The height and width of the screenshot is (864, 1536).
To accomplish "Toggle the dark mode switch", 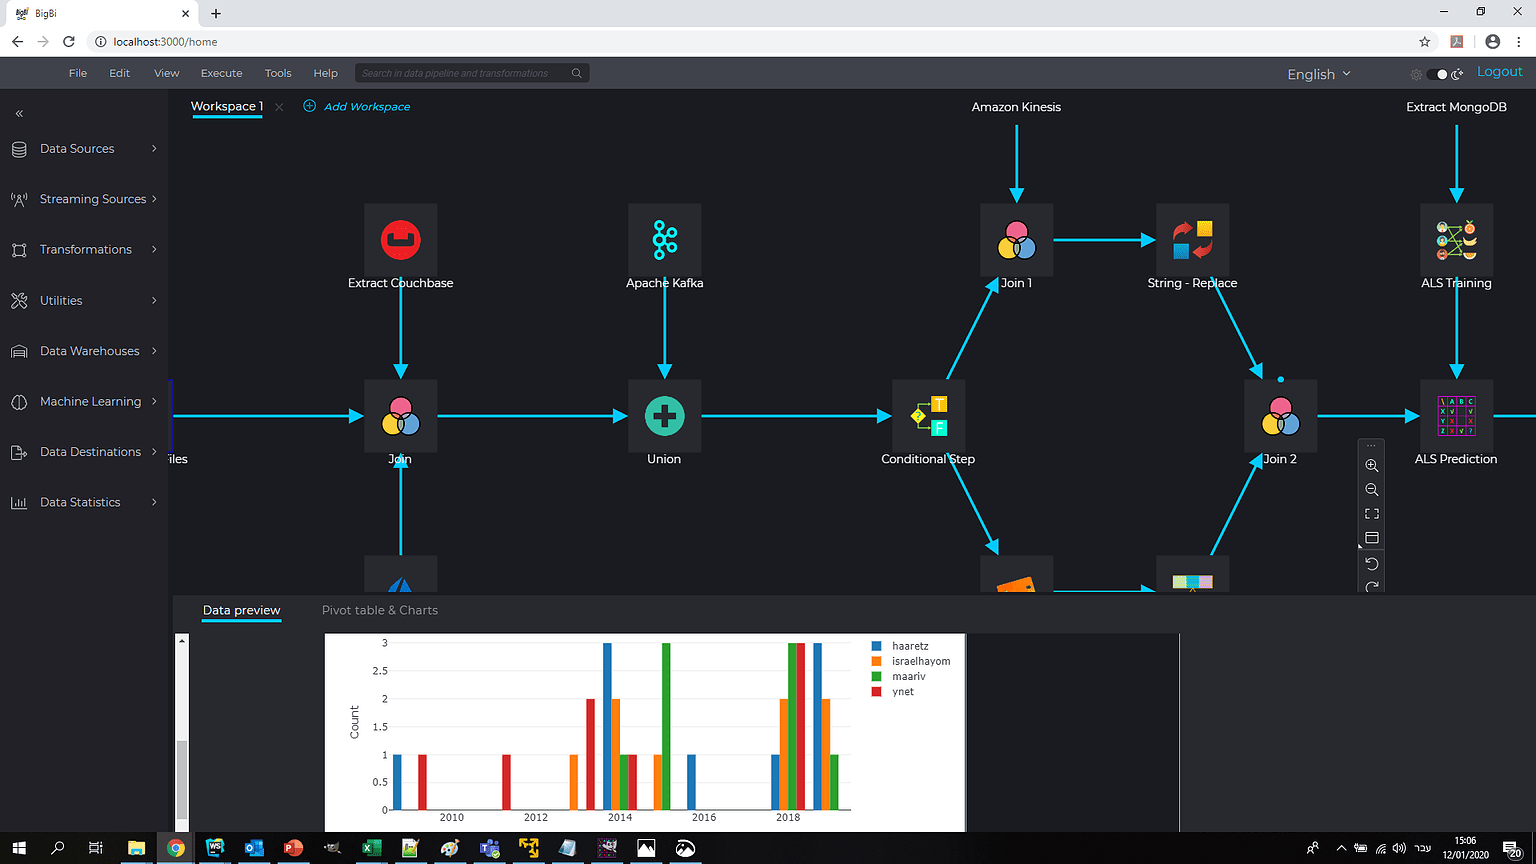I will pos(1439,73).
